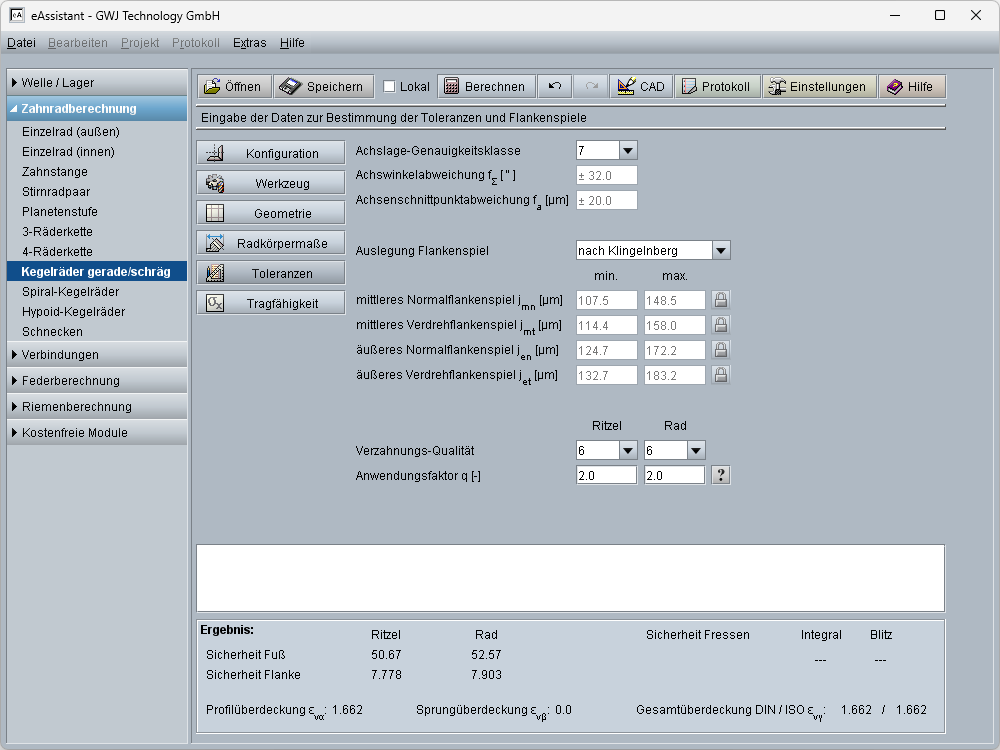Open the Achslage-Genauigkeitsklasse dropdown

(x=627, y=151)
